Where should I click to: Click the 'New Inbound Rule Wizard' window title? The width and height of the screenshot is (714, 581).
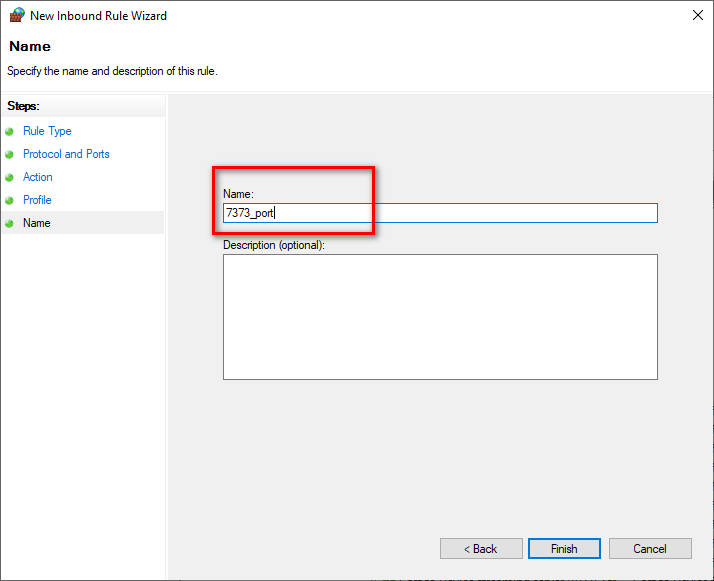[98, 16]
